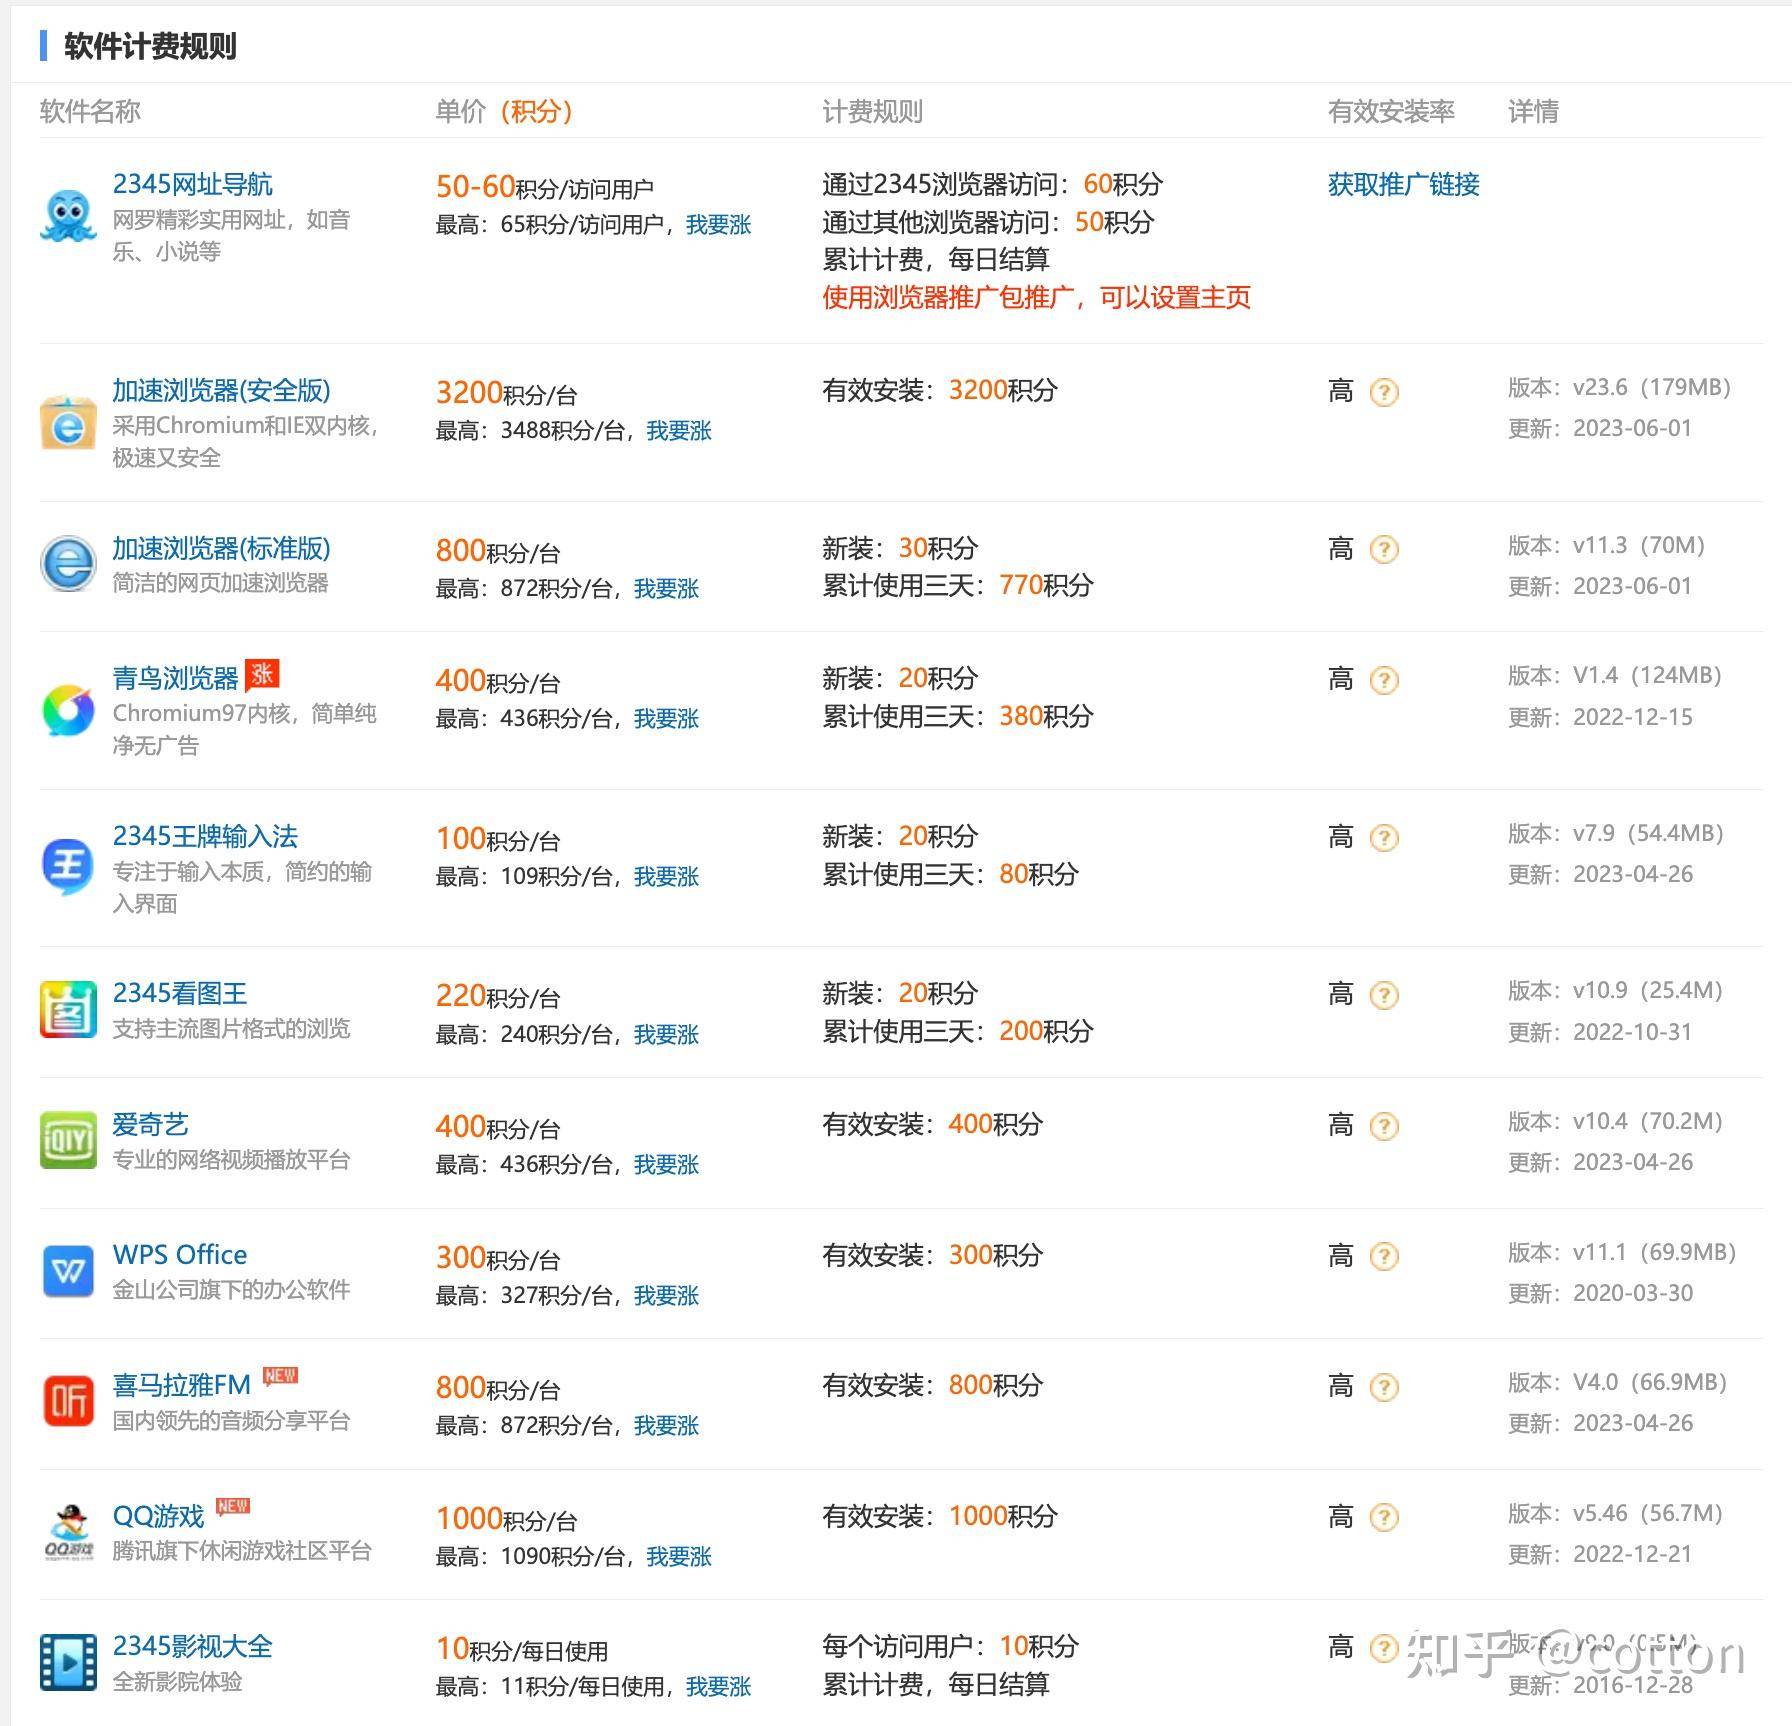The image size is (1792, 1726).
Task: Click 我要涨 in the 2345网址导航 row
Action: pyautogui.click(x=718, y=225)
